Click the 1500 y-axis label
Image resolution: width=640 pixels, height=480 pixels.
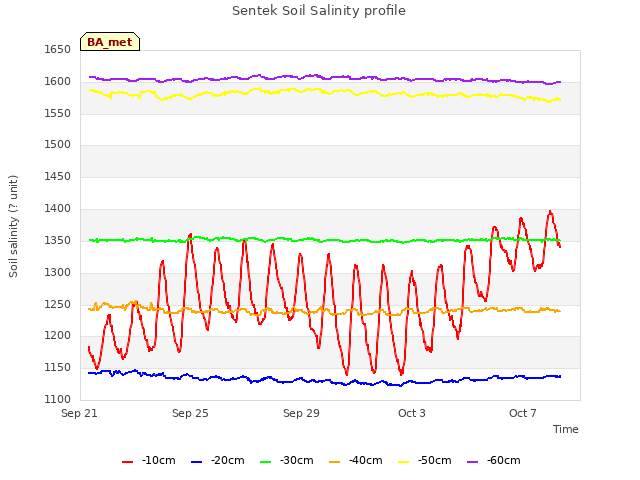[x=58, y=144]
